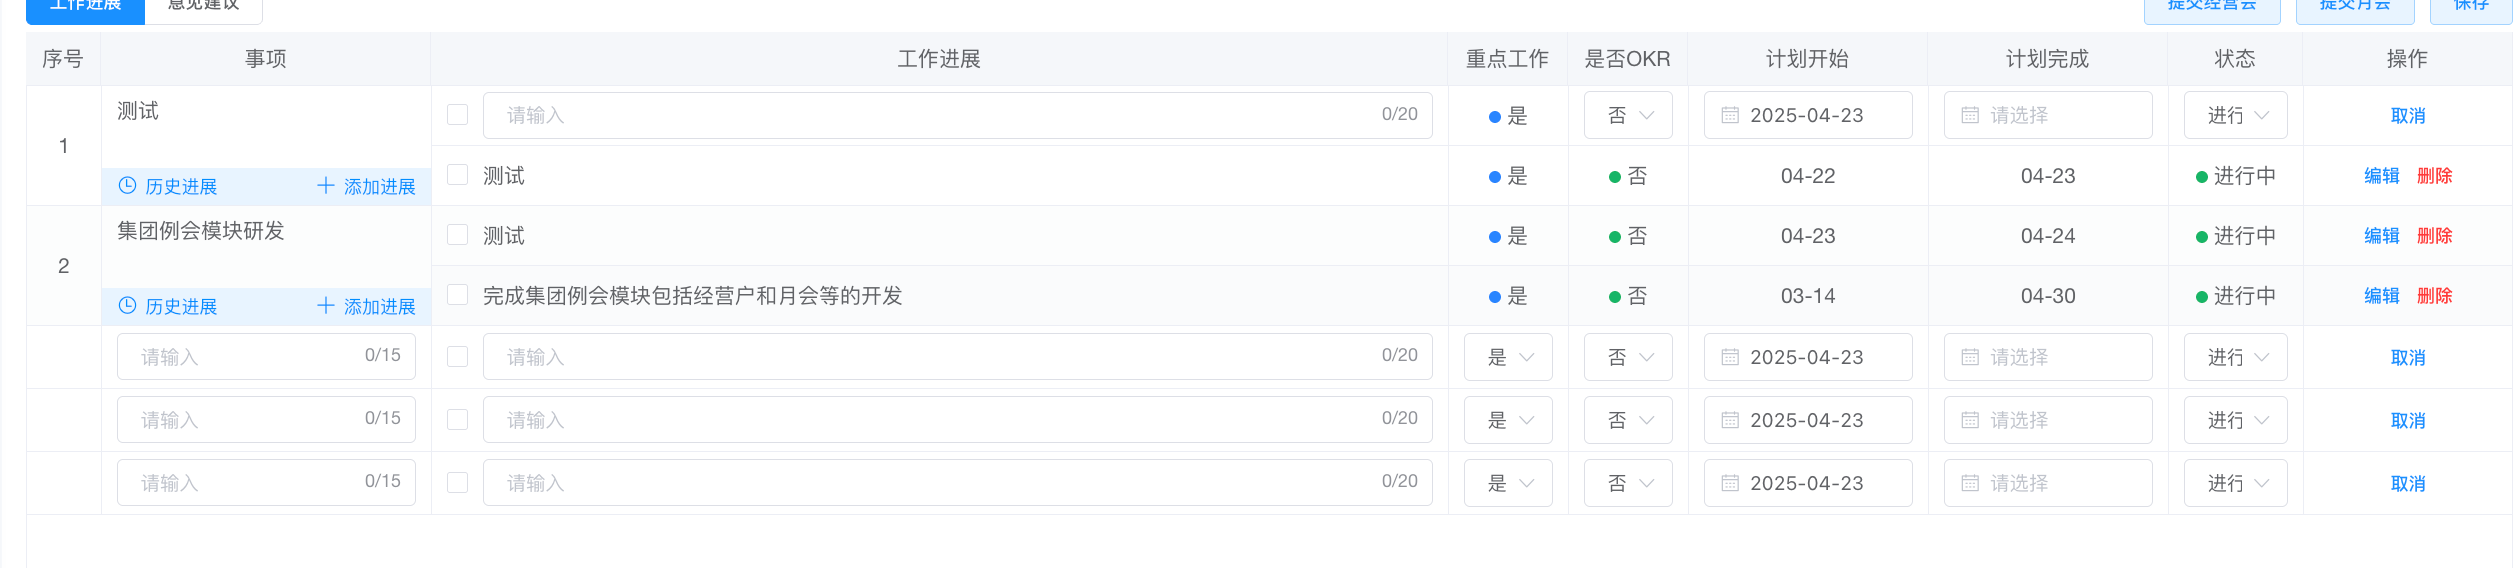Click add progress plus icon under 测试
Image resolution: width=2520 pixels, height=568 pixels.
[326, 186]
